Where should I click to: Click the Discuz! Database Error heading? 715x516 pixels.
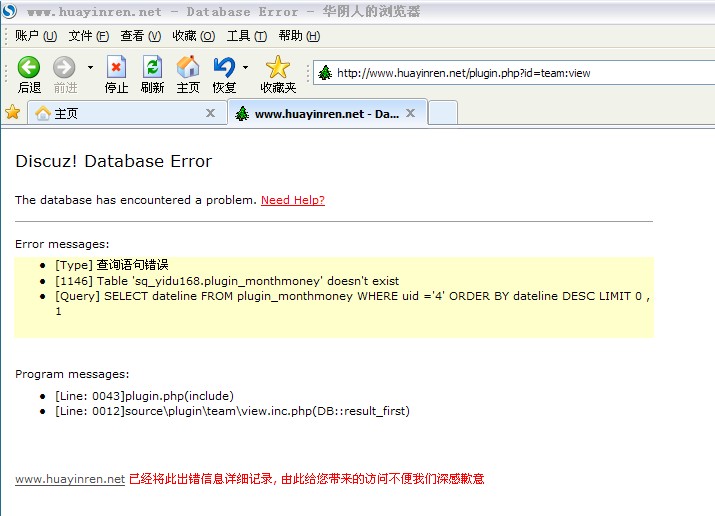pyautogui.click(x=114, y=161)
